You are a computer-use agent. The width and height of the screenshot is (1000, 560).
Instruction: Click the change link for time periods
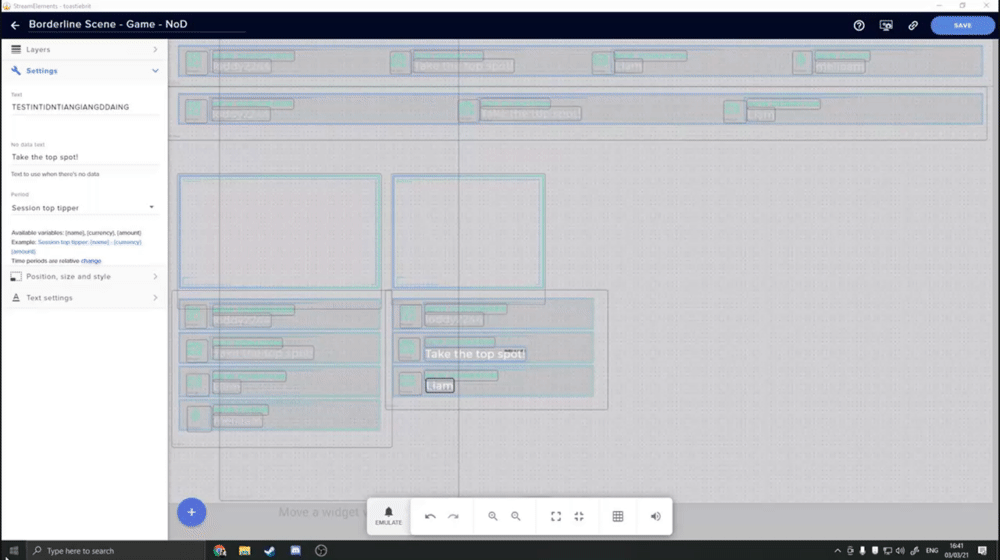(x=91, y=261)
